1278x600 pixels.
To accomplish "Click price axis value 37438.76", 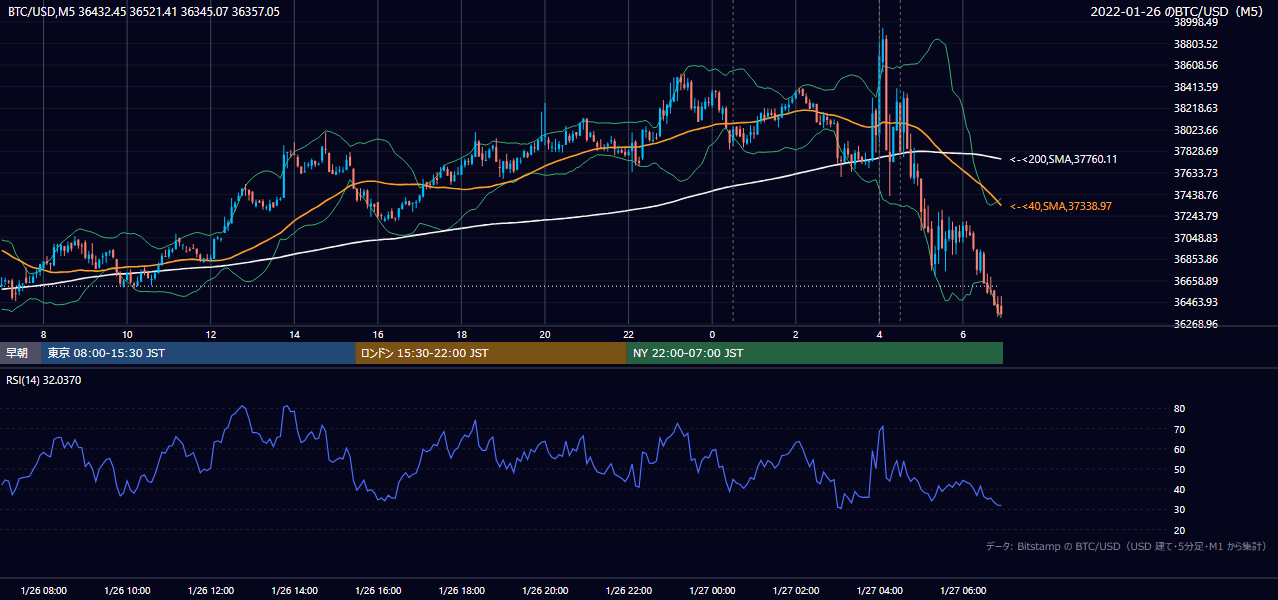I will coord(1196,195).
